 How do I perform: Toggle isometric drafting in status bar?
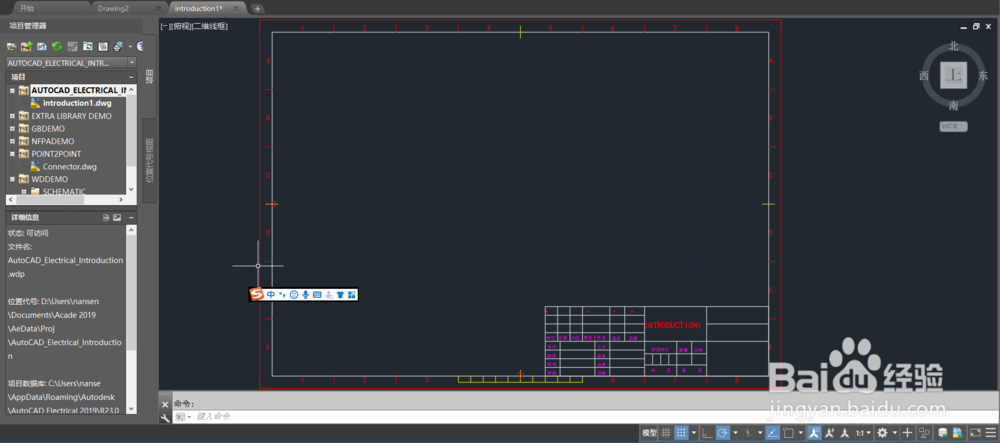click(749, 433)
